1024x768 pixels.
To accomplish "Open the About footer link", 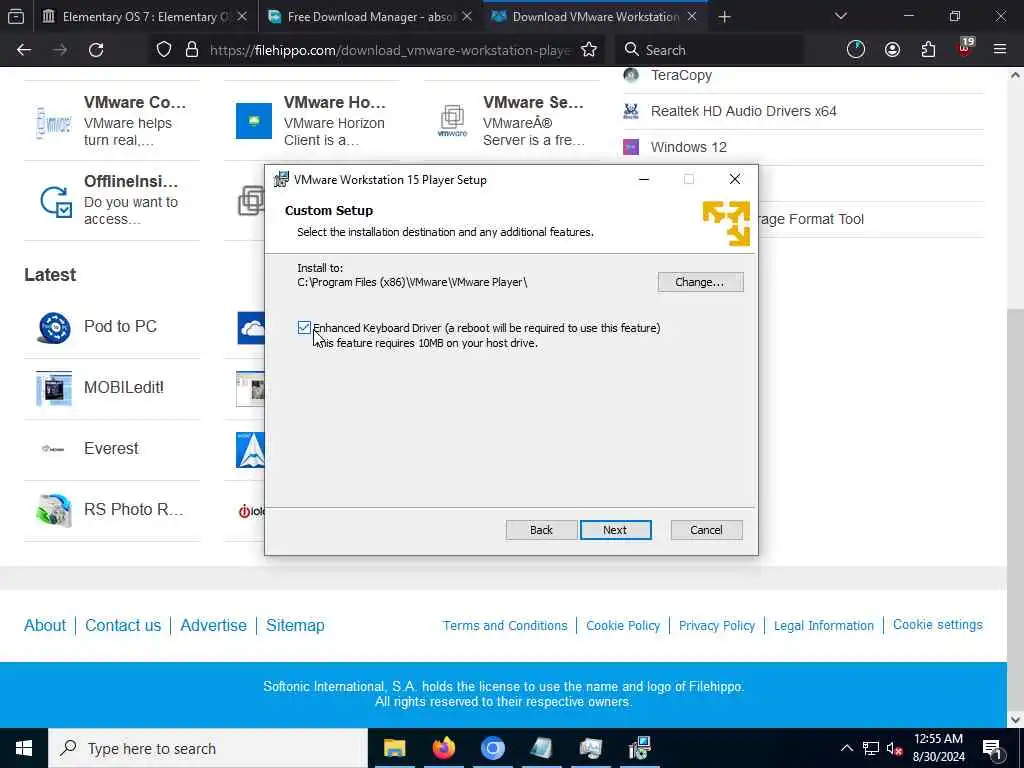I will pos(45,626).
